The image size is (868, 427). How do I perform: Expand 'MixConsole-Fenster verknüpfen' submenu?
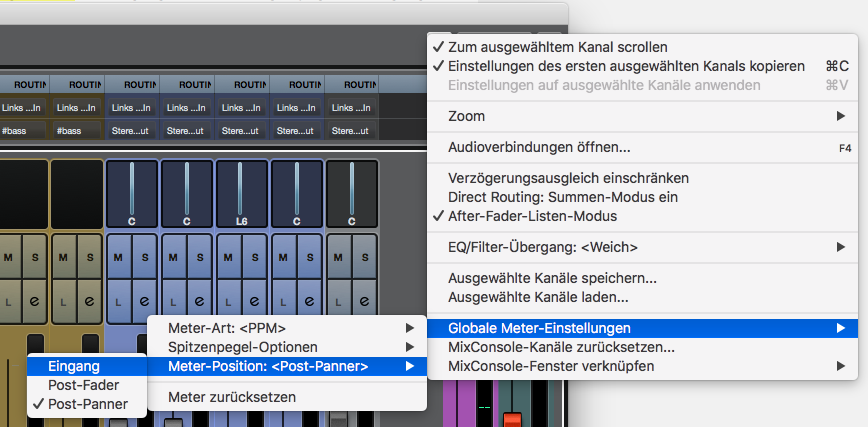pyautogui.click(x=642, y=366)
